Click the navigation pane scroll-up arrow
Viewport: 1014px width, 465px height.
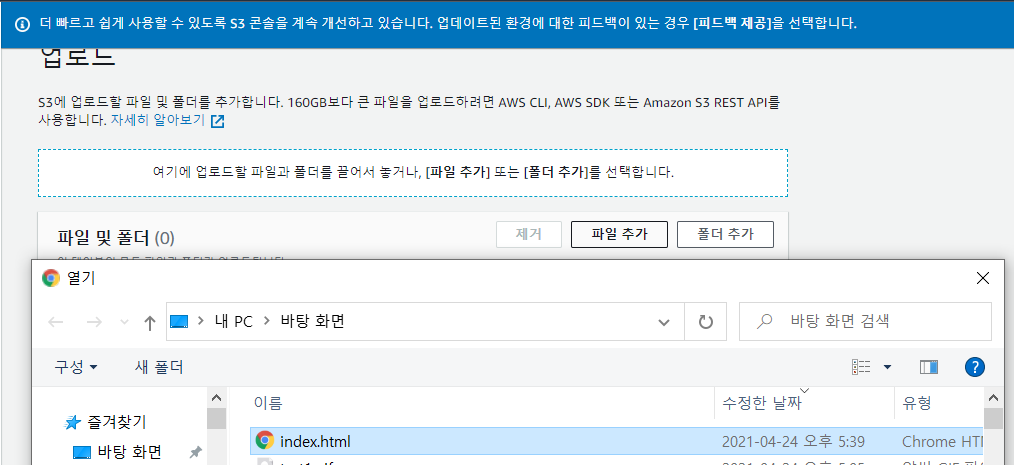217,398
